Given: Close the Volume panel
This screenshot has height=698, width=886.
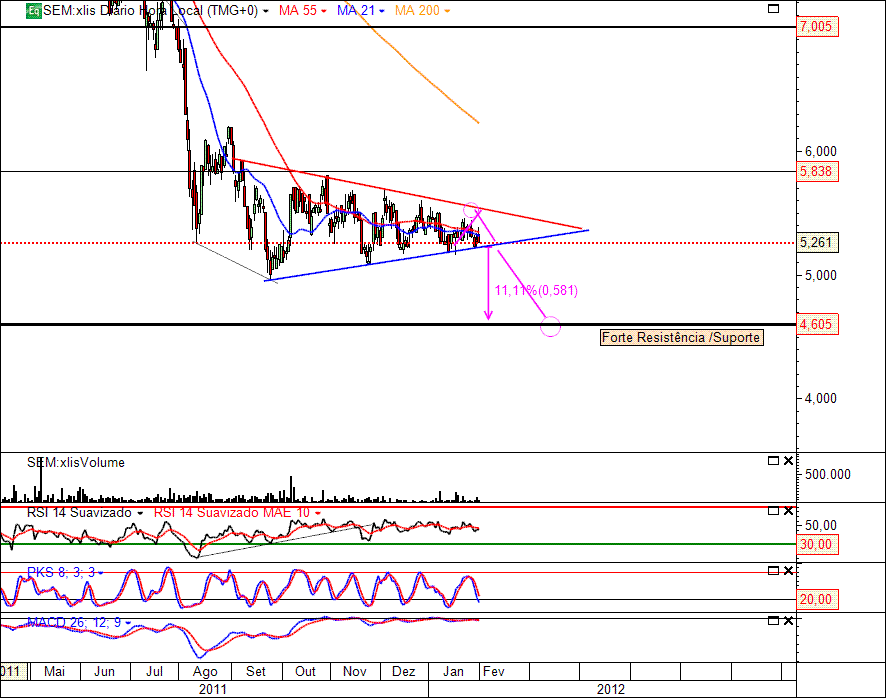Looking at the screenshot, I should pos(789,461).
